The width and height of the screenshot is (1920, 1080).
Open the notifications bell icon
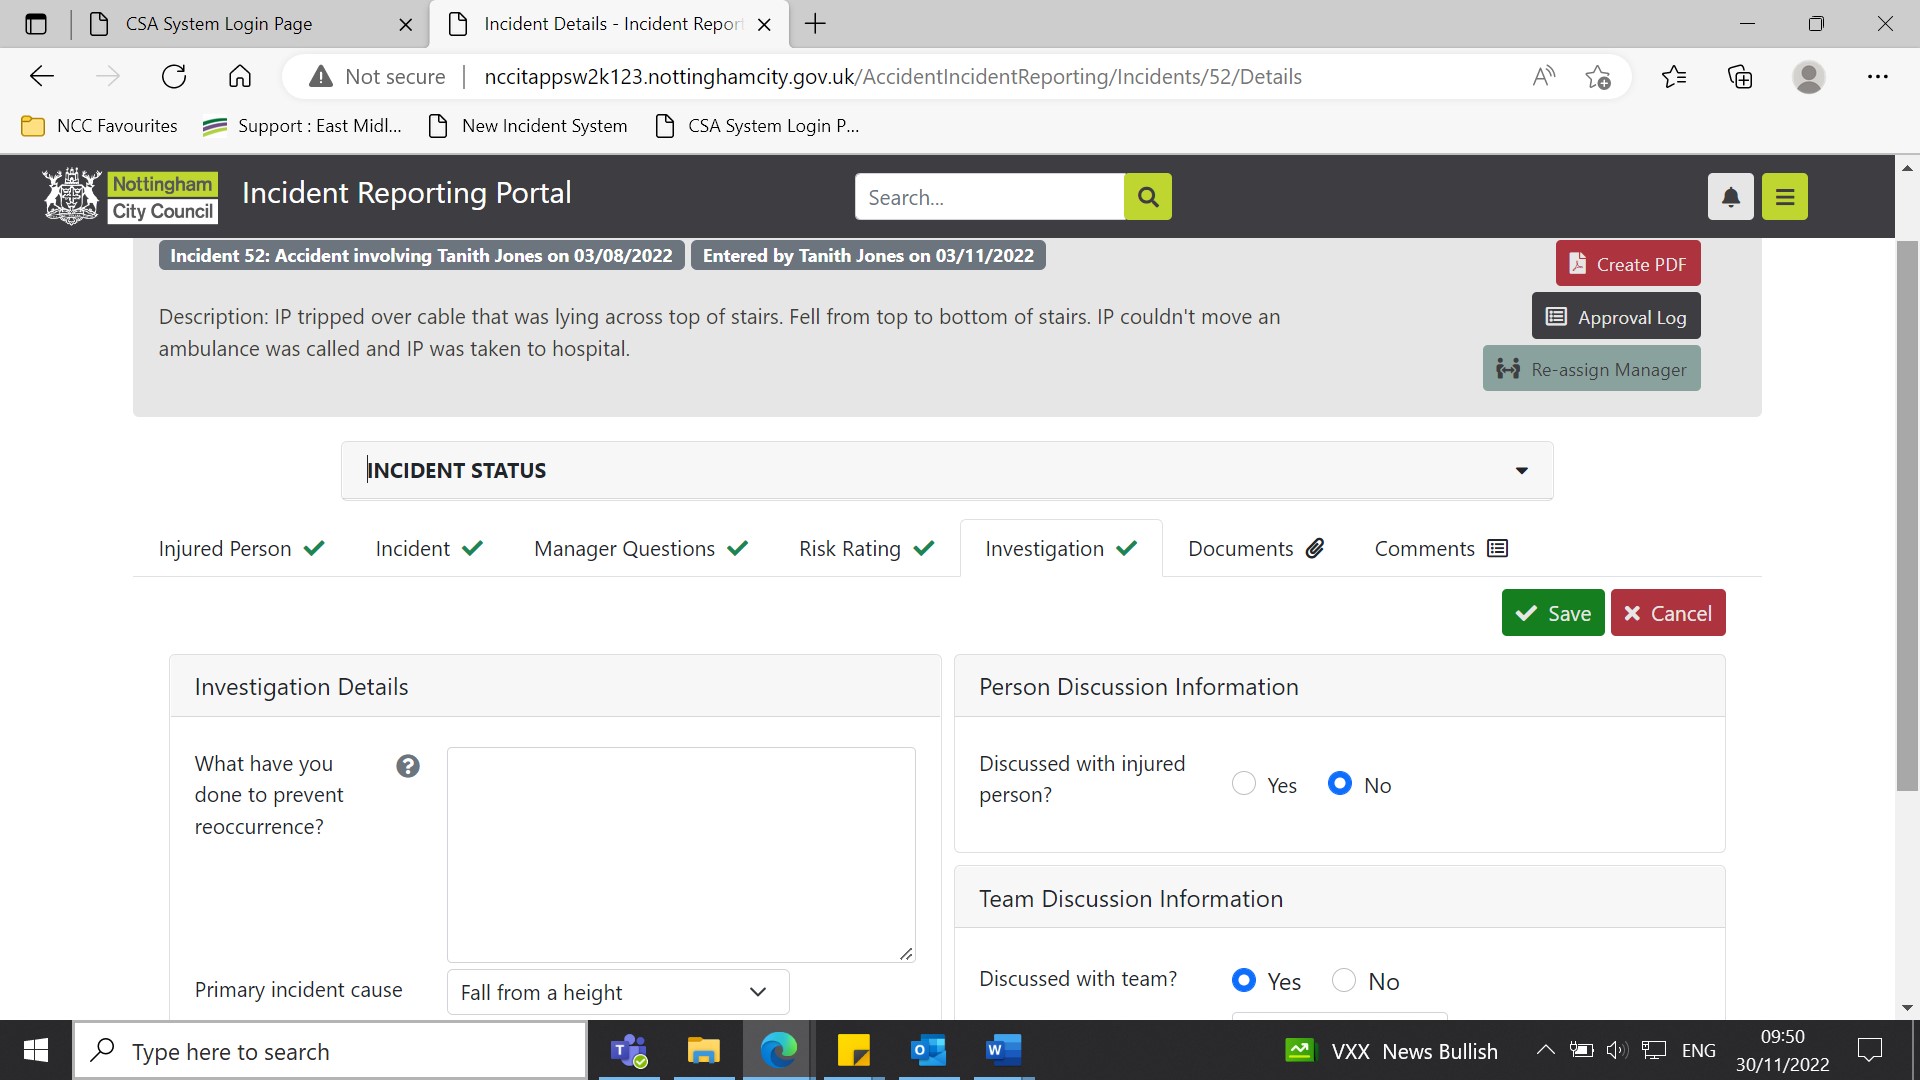pyautogui.click(x=1730, y=197)
